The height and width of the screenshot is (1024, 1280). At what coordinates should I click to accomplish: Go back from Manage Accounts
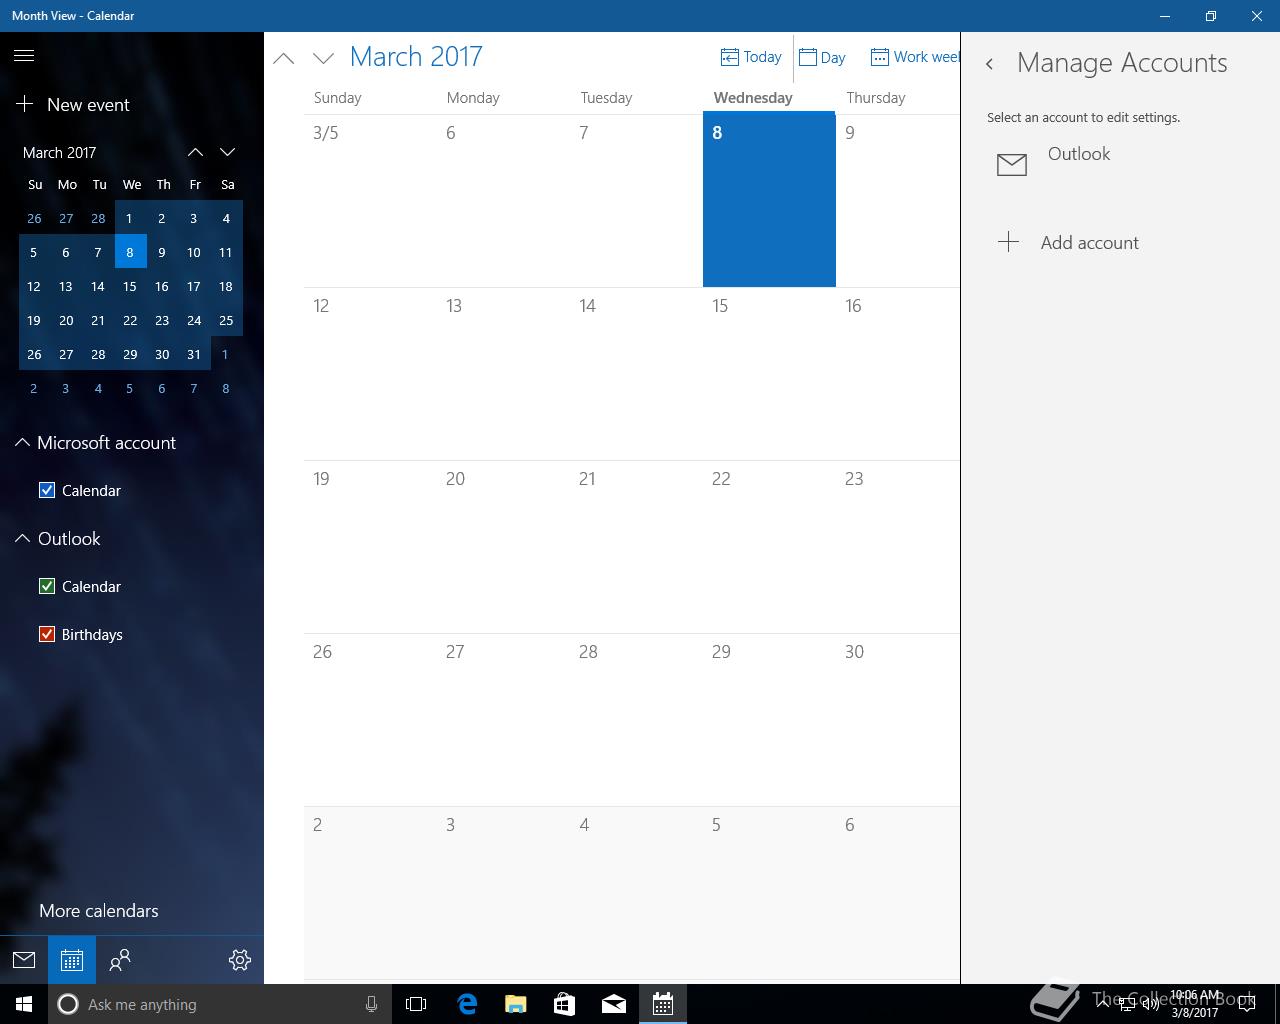(989, 64)
